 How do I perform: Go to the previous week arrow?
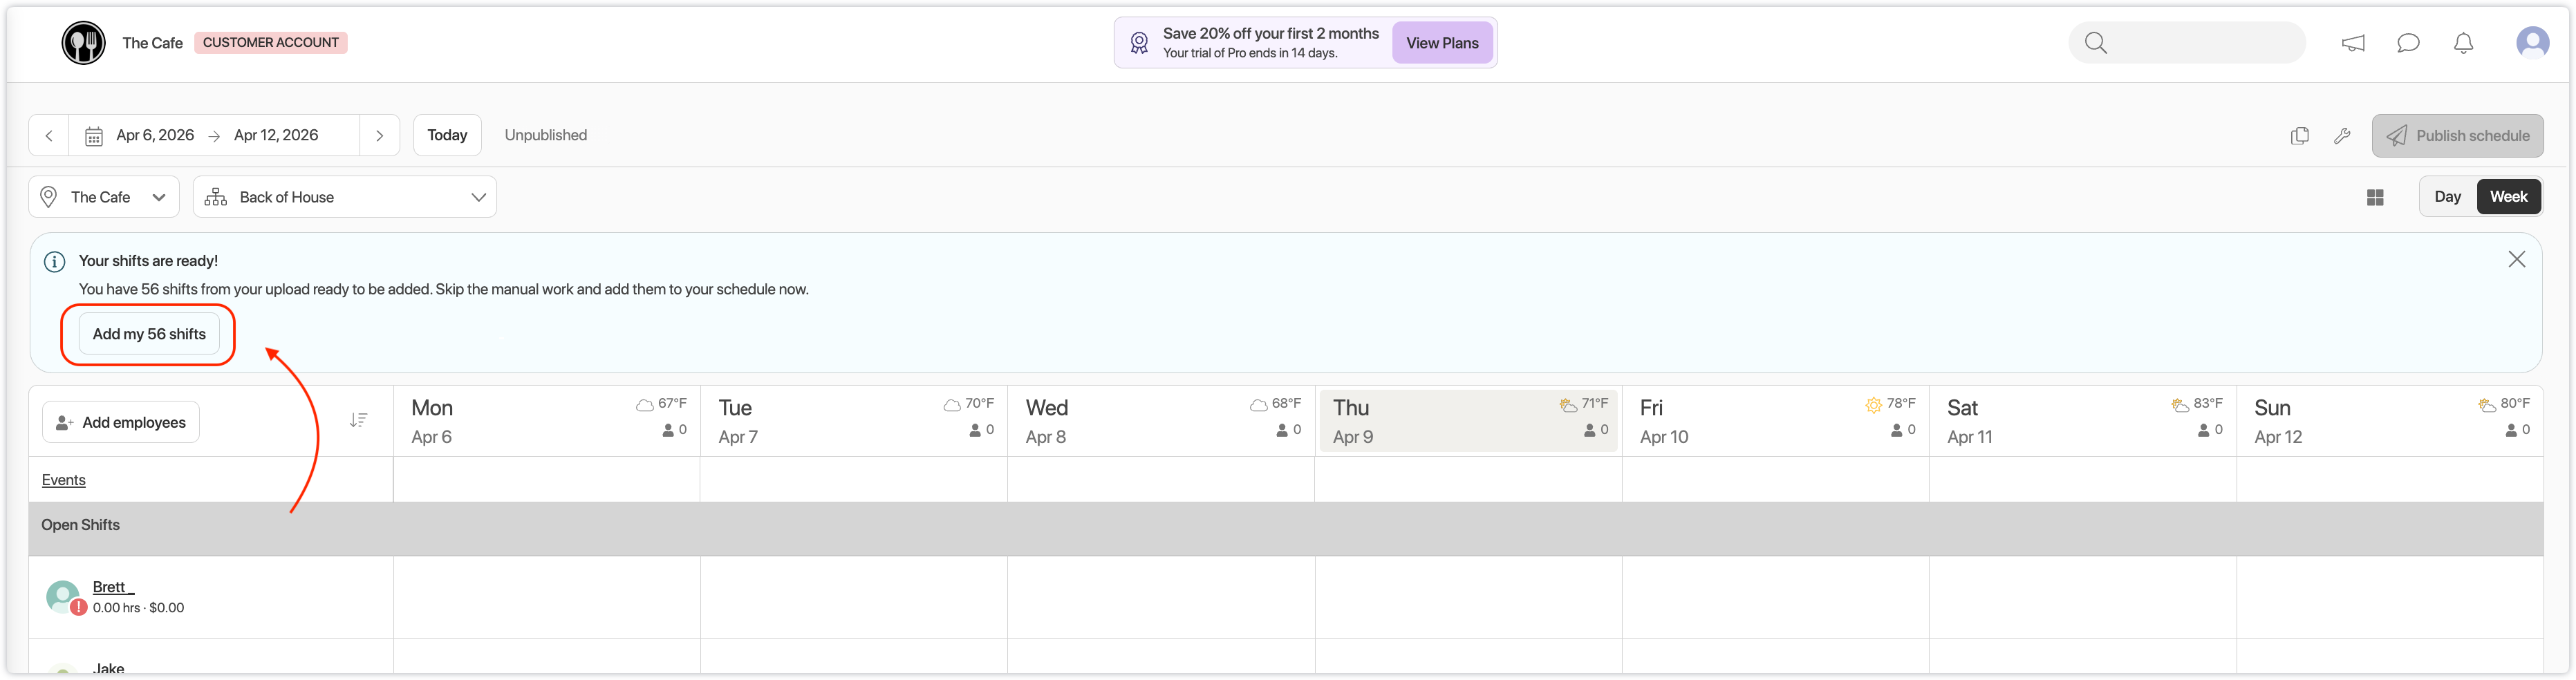[49, 136]
